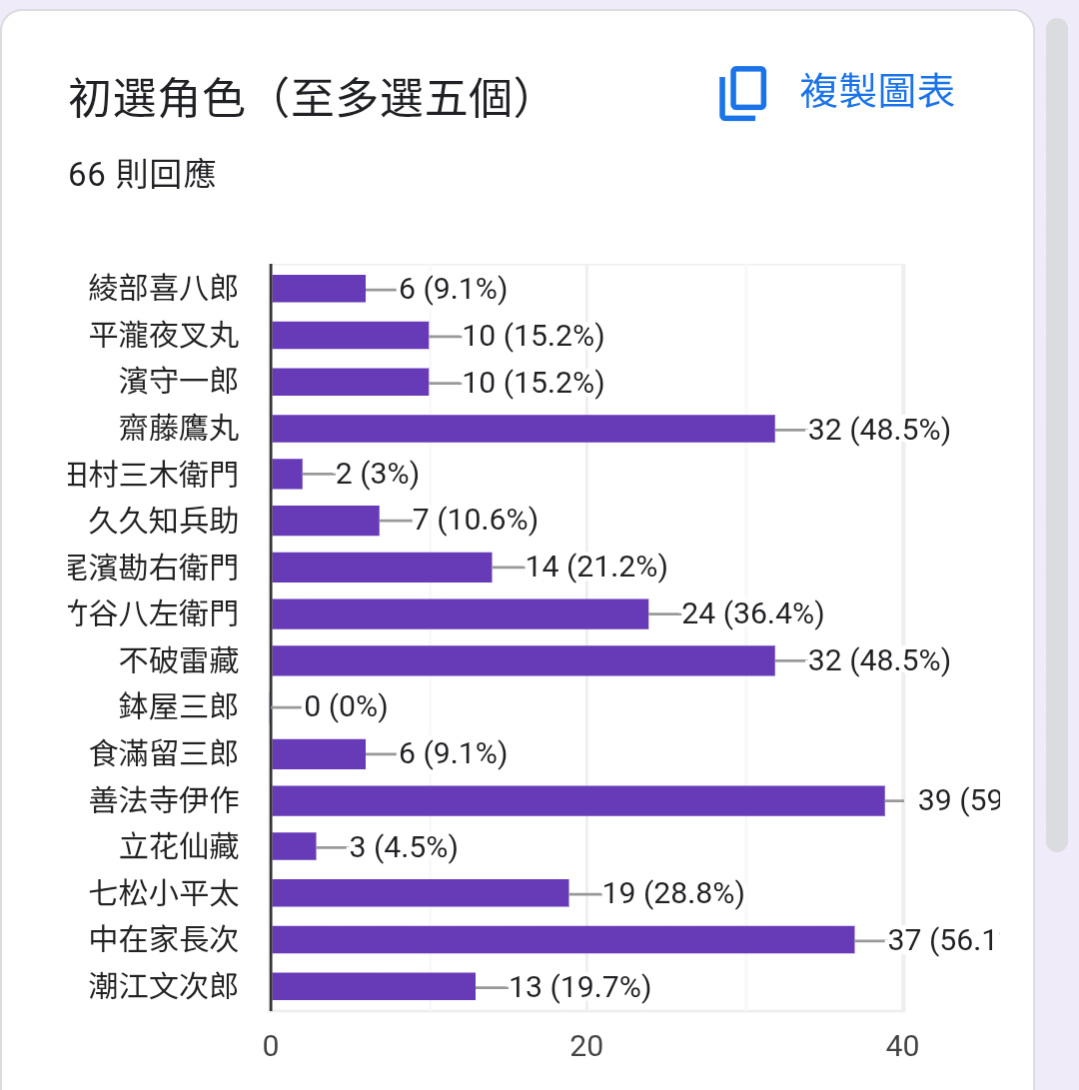Click the bar for 尾濱勘右衛門
Viewport: 1079px width, 1090px height.
pos(382,567)
